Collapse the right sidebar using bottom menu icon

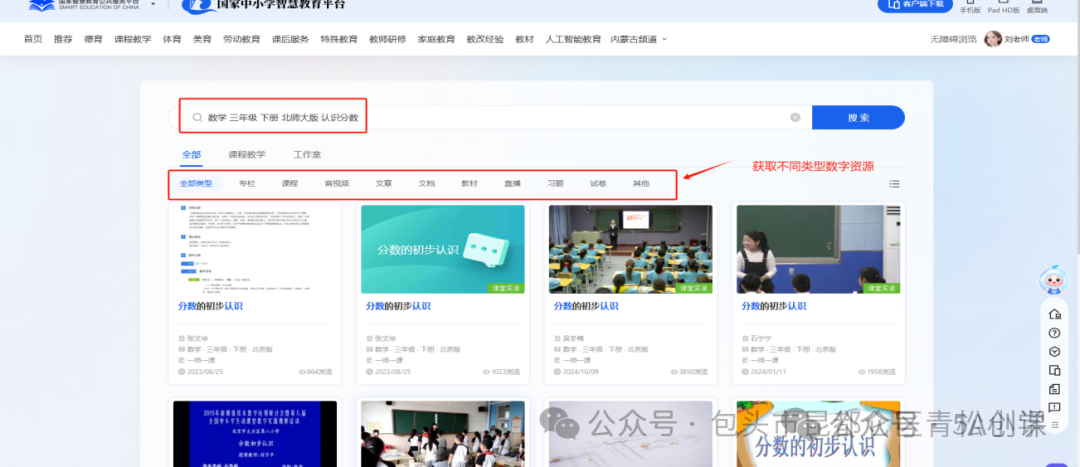pos(1053,426)
